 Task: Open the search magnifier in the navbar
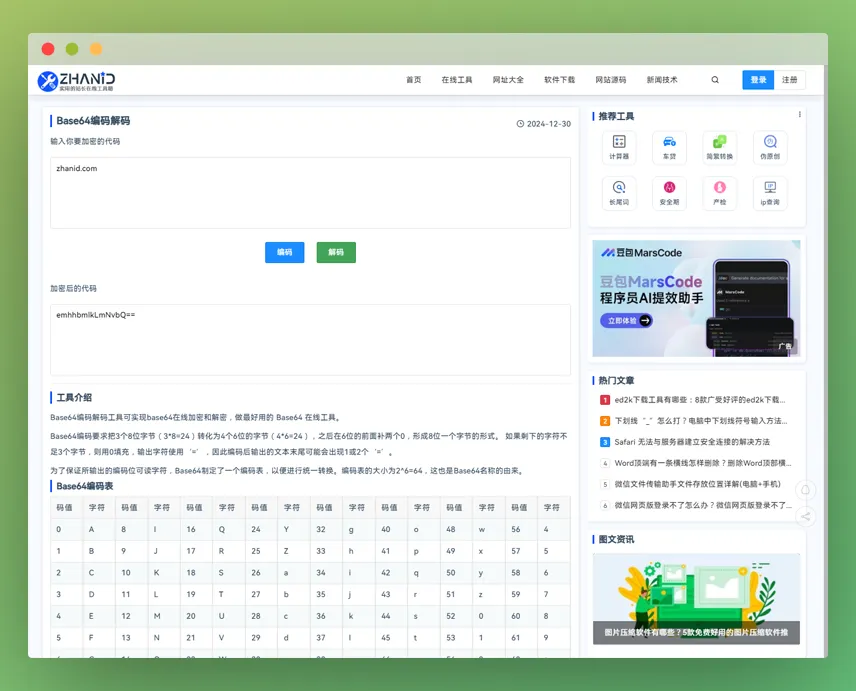(x=714, y=79)
